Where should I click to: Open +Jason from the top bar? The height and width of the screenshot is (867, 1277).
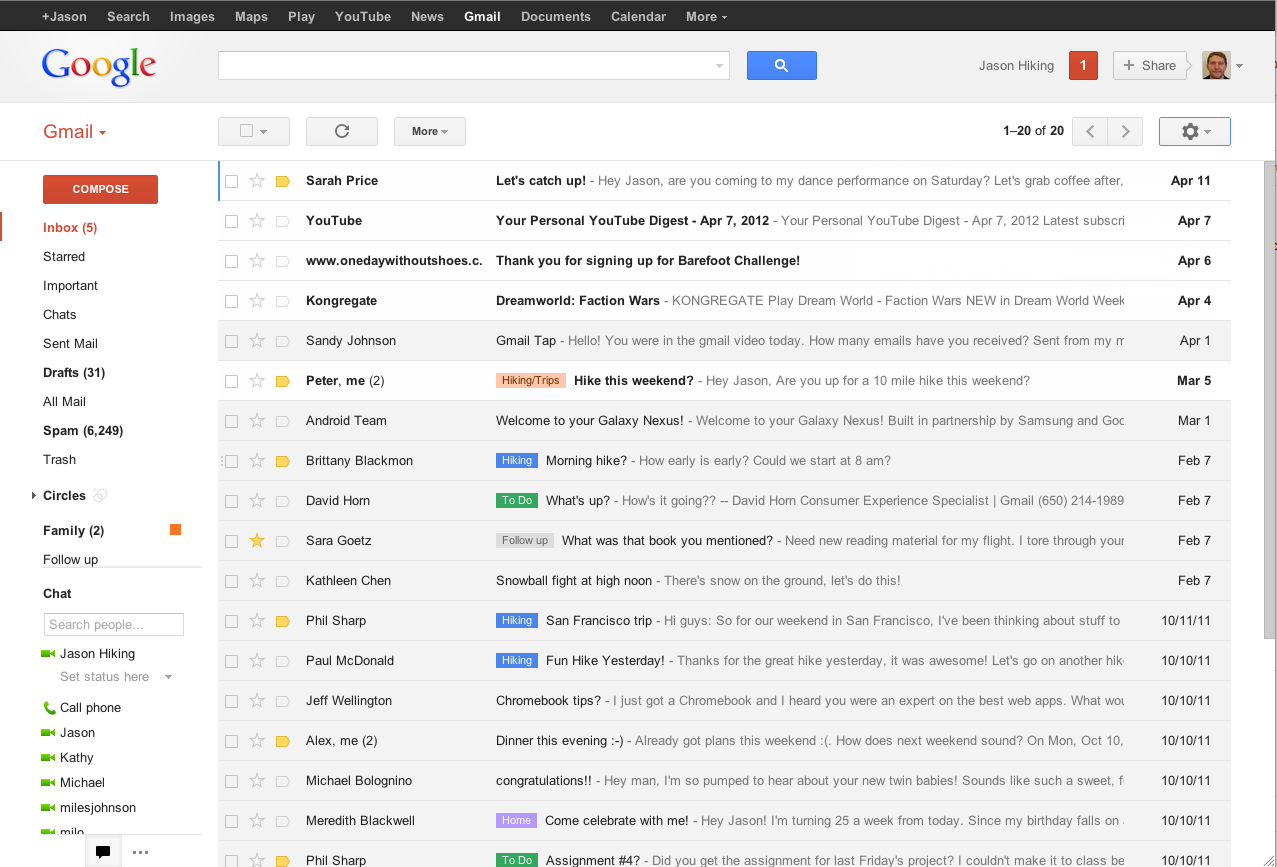(64, 16)
